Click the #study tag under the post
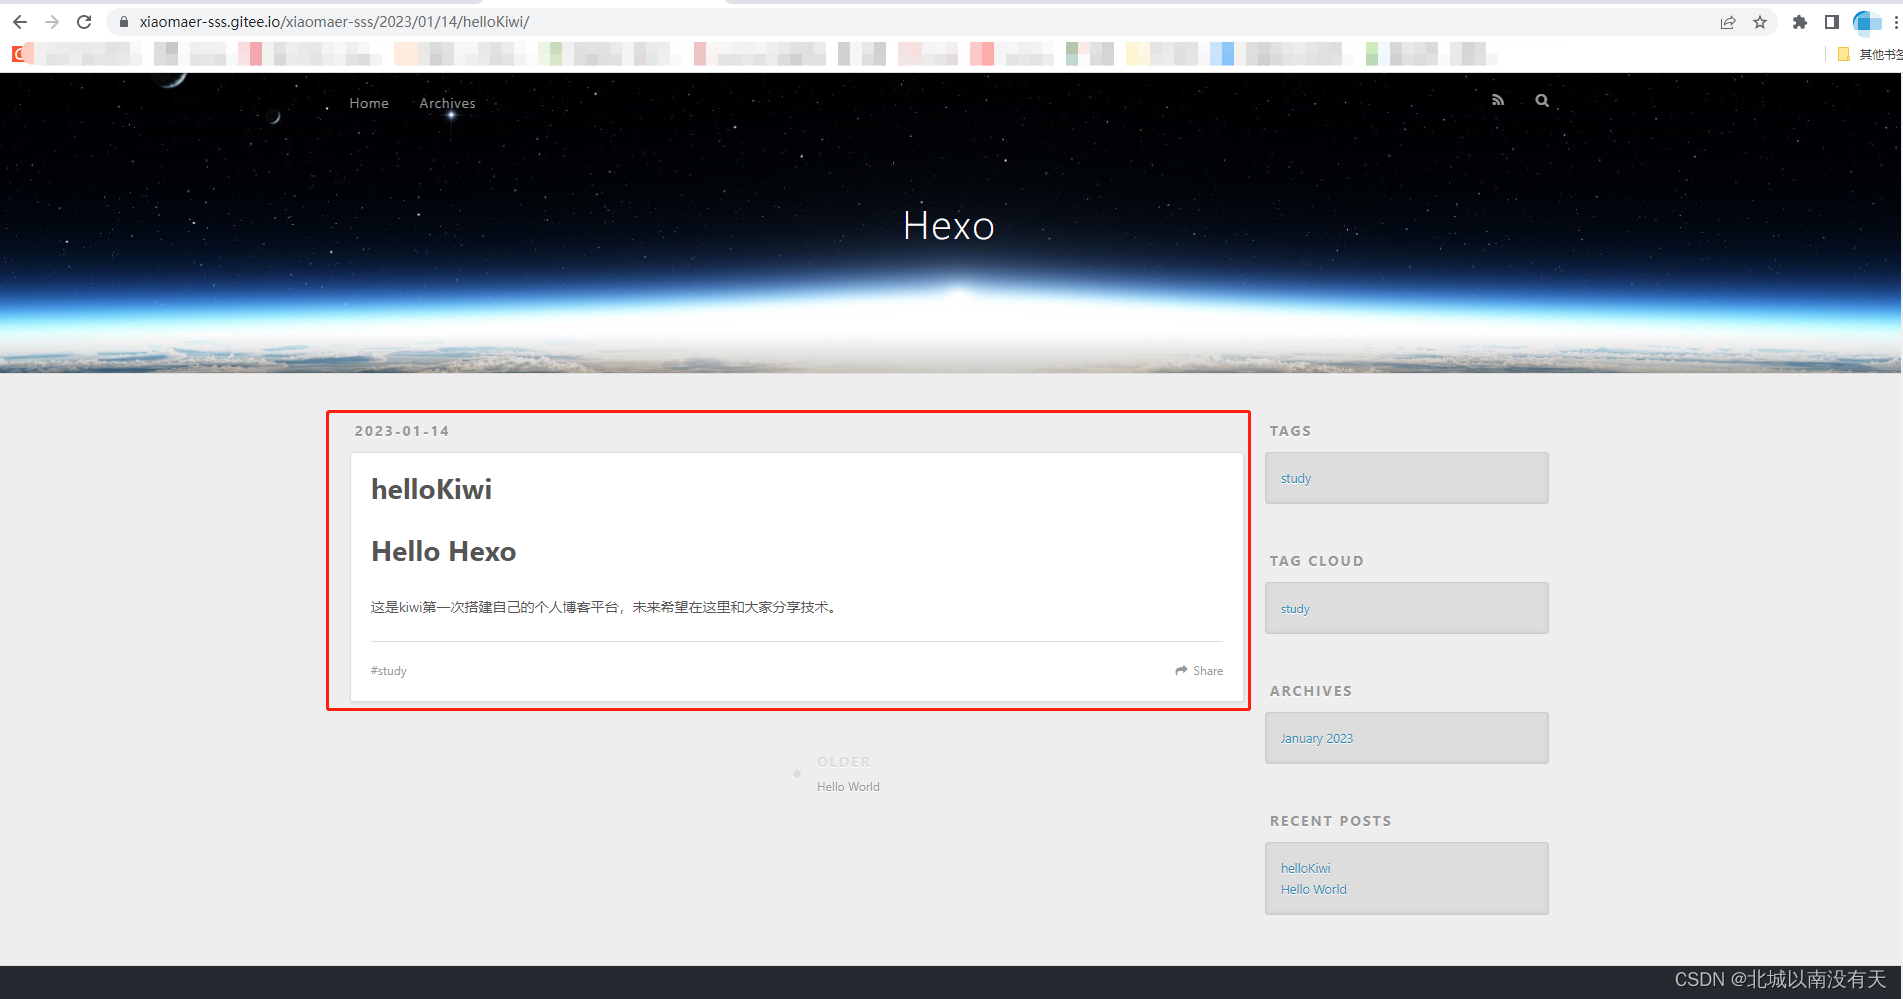 [389, 671]
